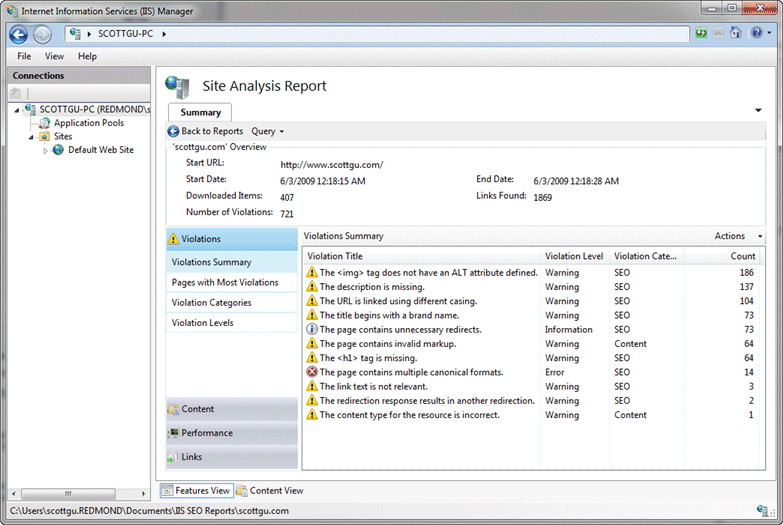Click the warning icon for missing ALT attribute row
Image resolution: width=783 pixels, height=525 pixels.
click(312, 272)
